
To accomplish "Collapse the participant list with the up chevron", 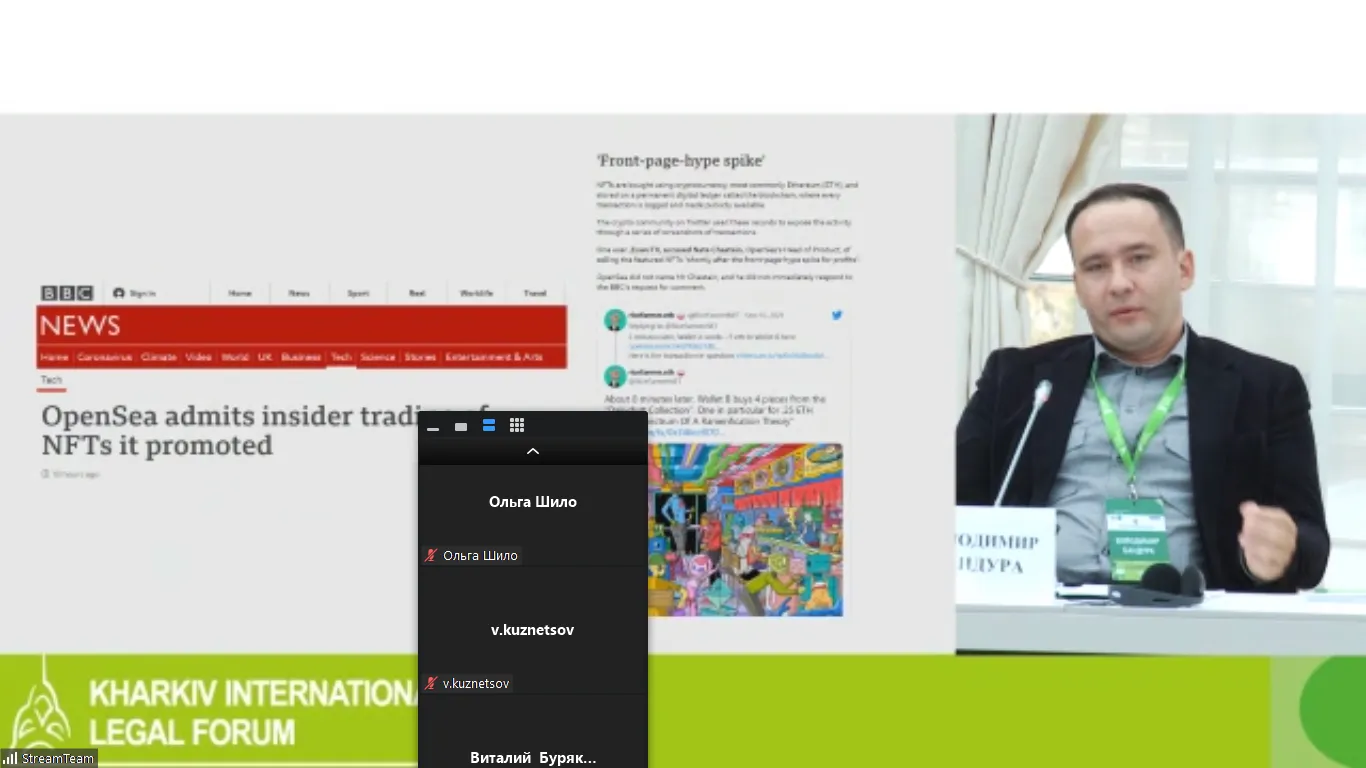I will (x=533, y=451).
